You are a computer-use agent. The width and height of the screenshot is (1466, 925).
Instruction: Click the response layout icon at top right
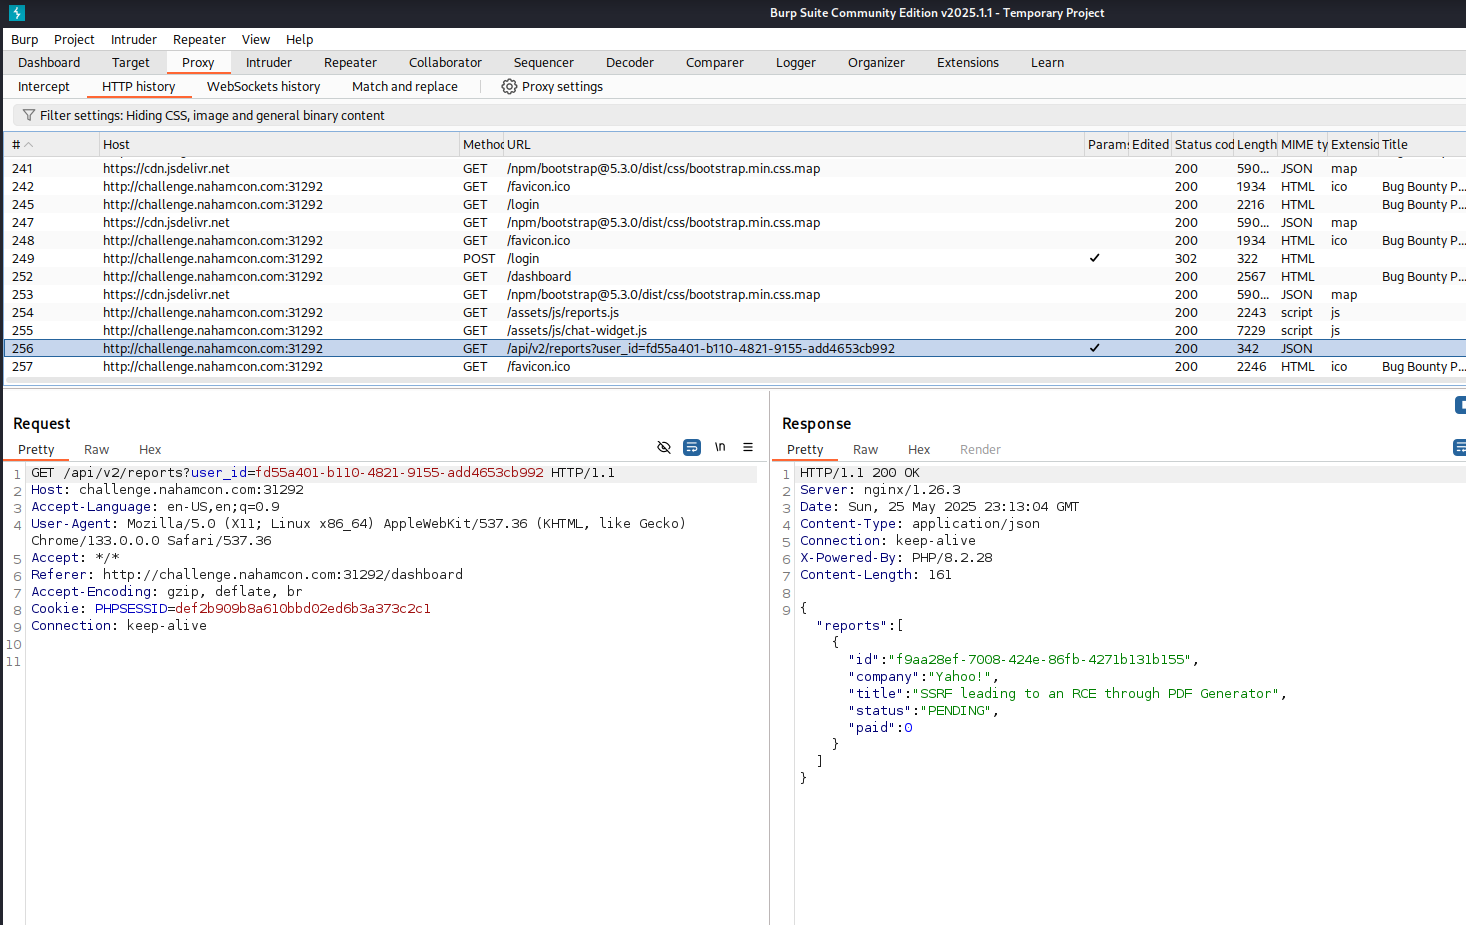tap(1460, 405)
